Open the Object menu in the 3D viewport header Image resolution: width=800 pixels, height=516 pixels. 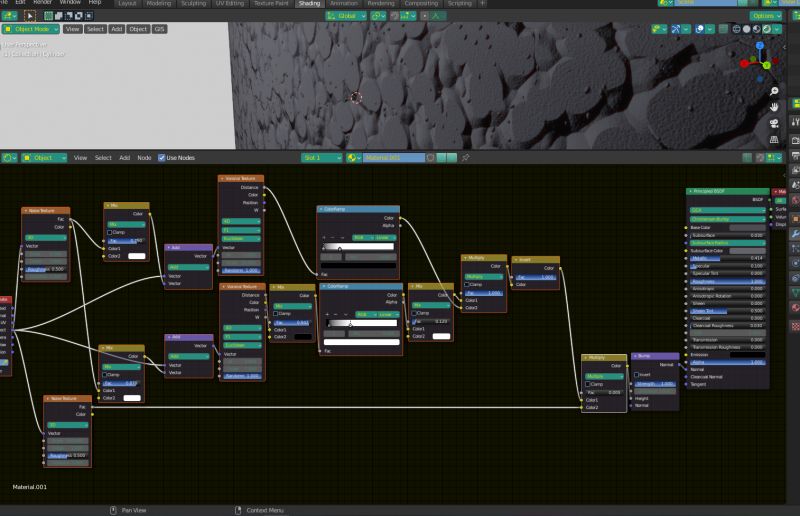click(x=138, y=29)
